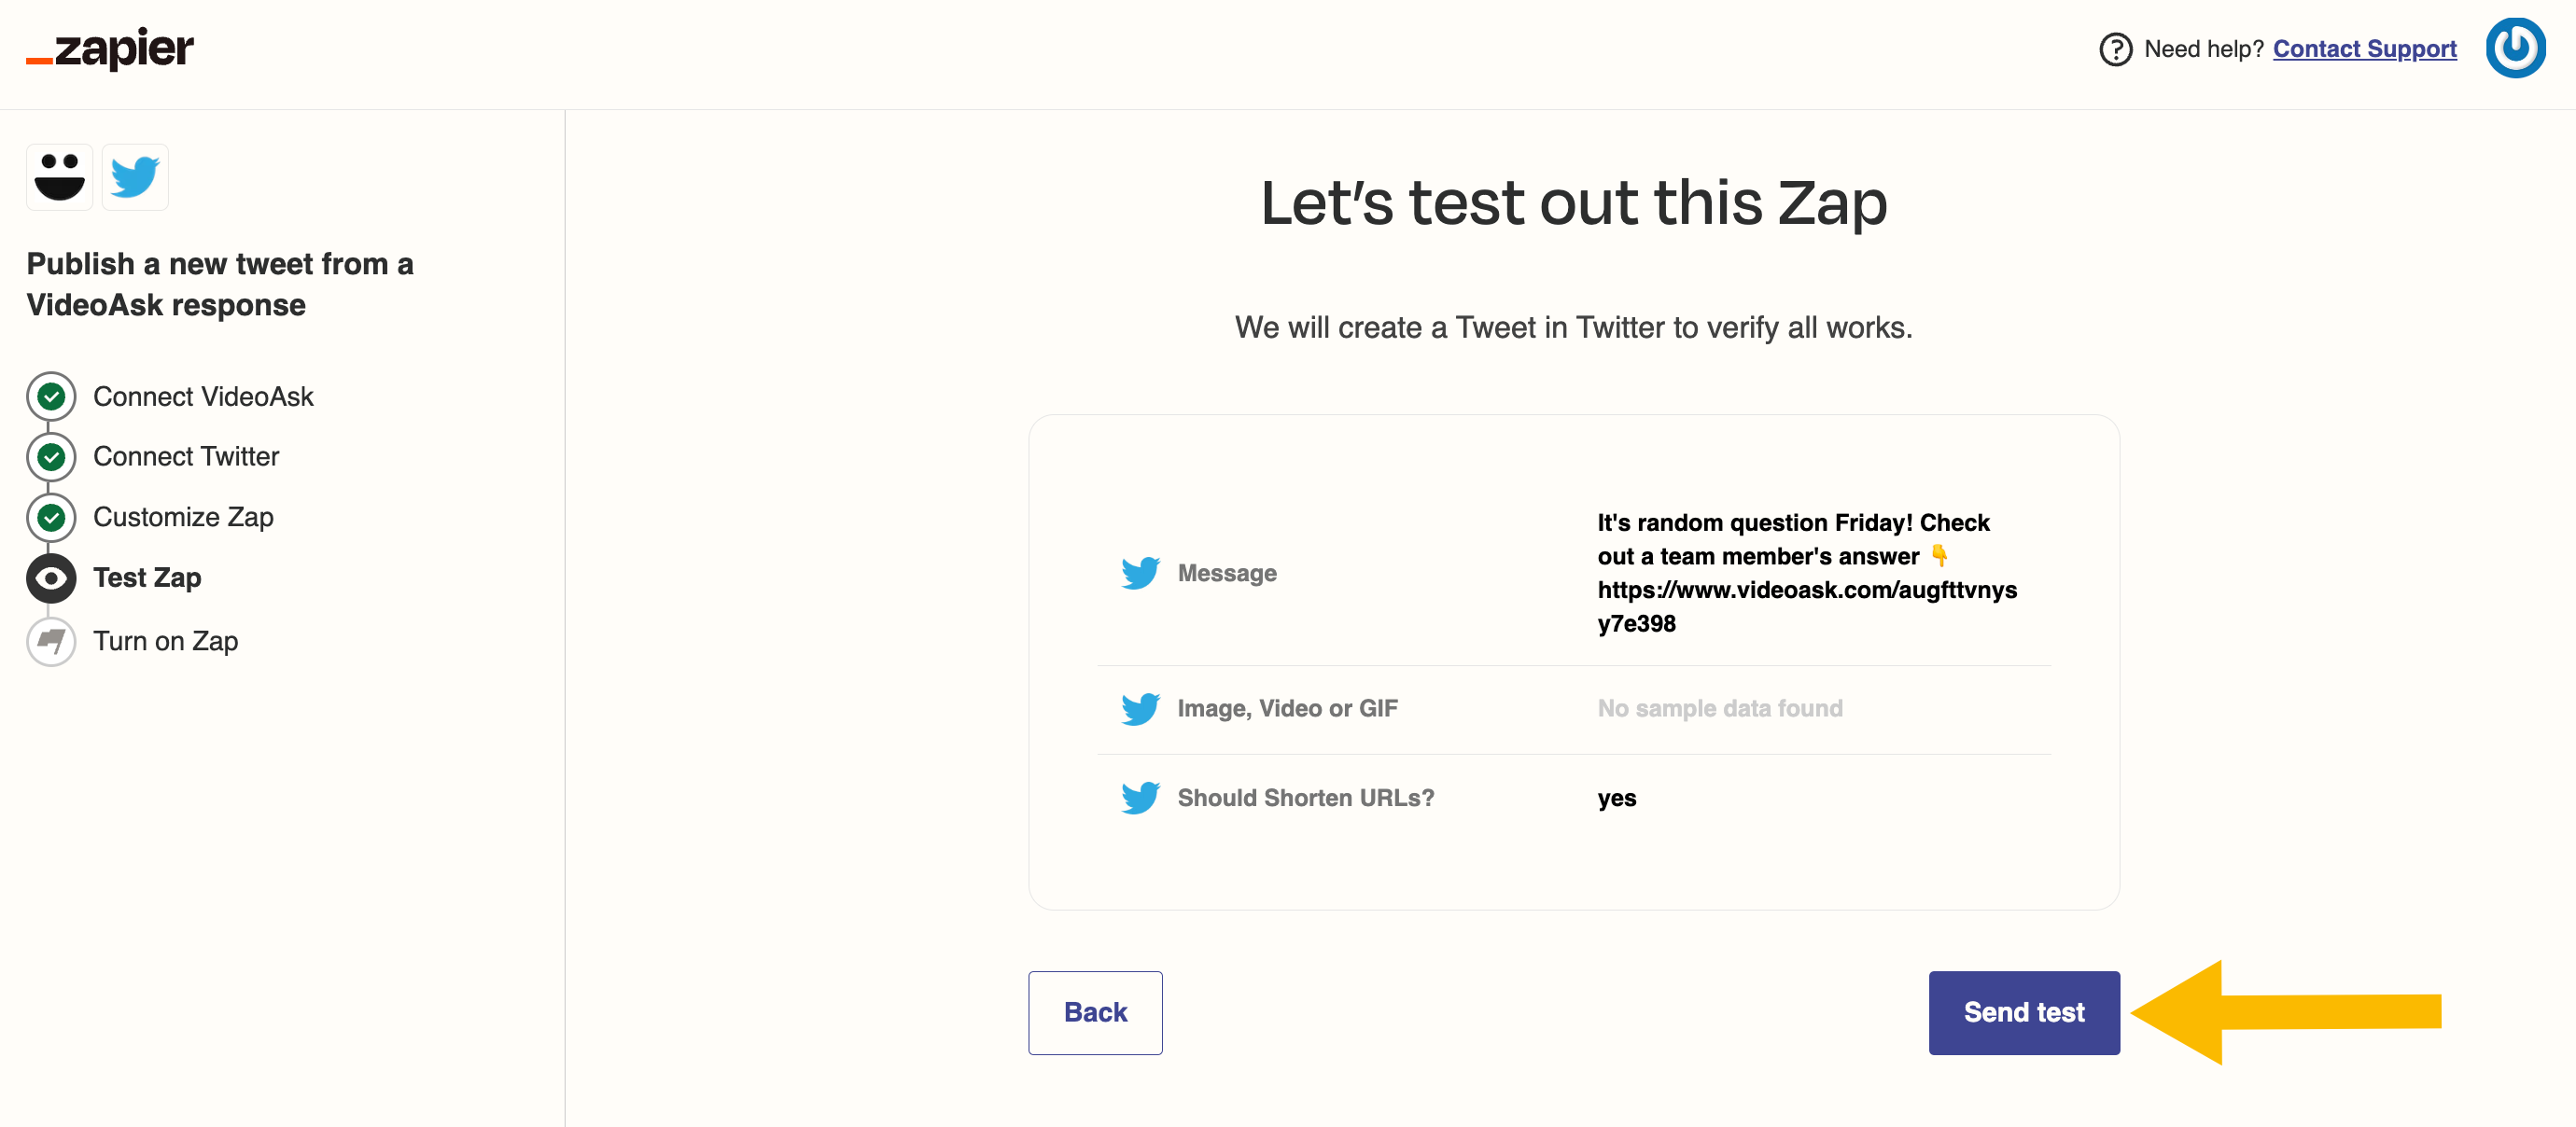Select the Connect Twitter step

tap(186, 457)
